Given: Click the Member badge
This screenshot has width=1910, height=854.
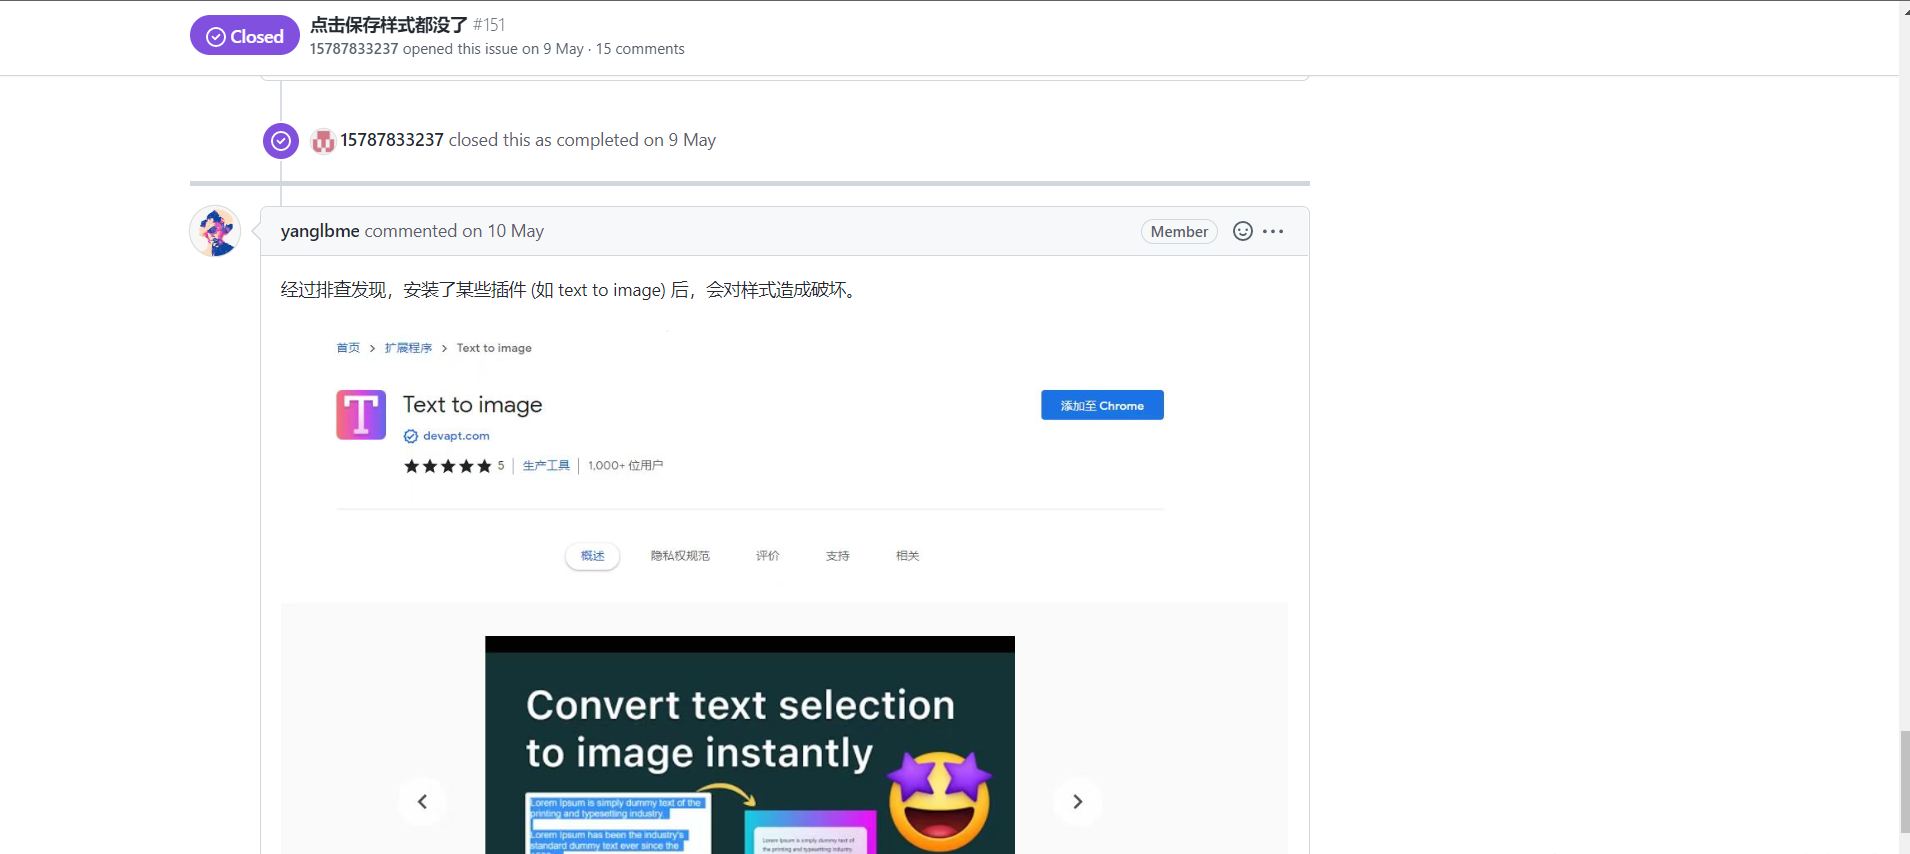Looking at the screenshot, I should click(1179, 232).
